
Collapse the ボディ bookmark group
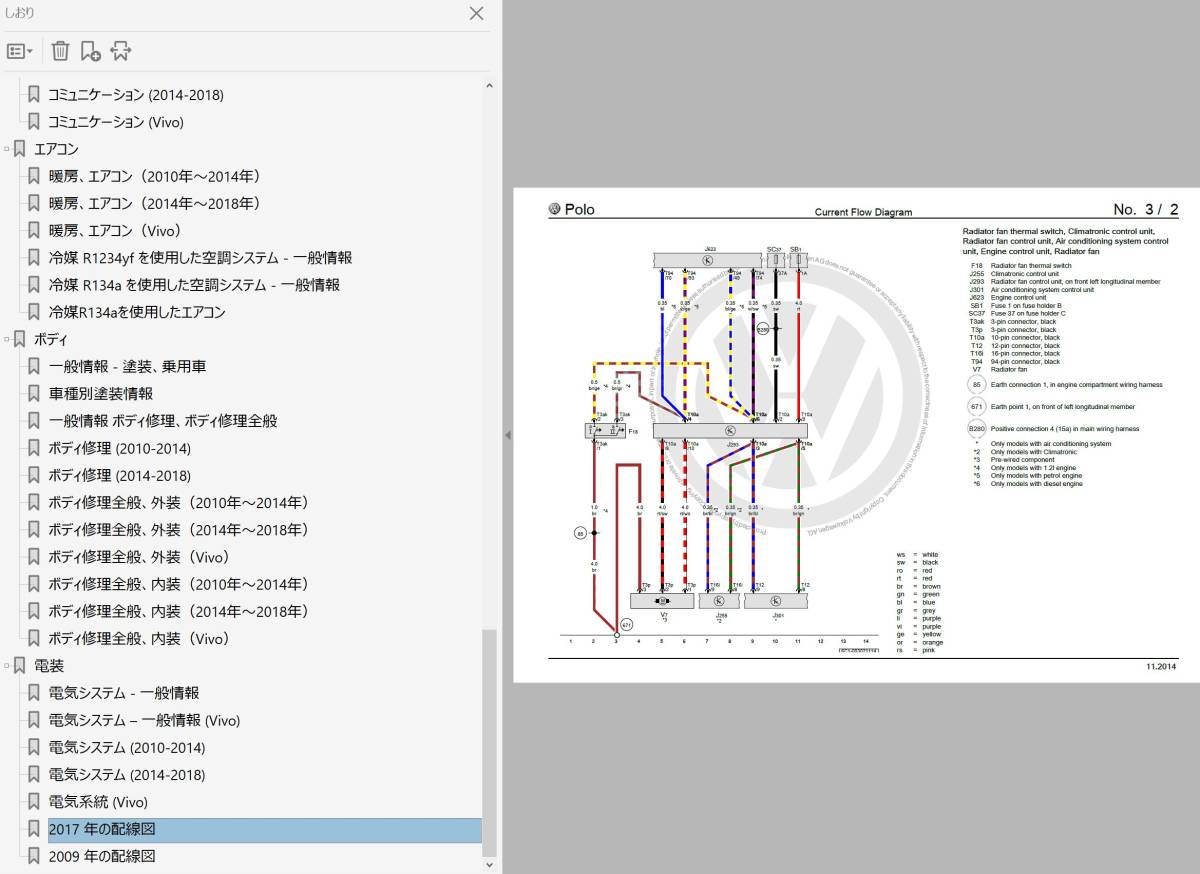tap(7, 339)
